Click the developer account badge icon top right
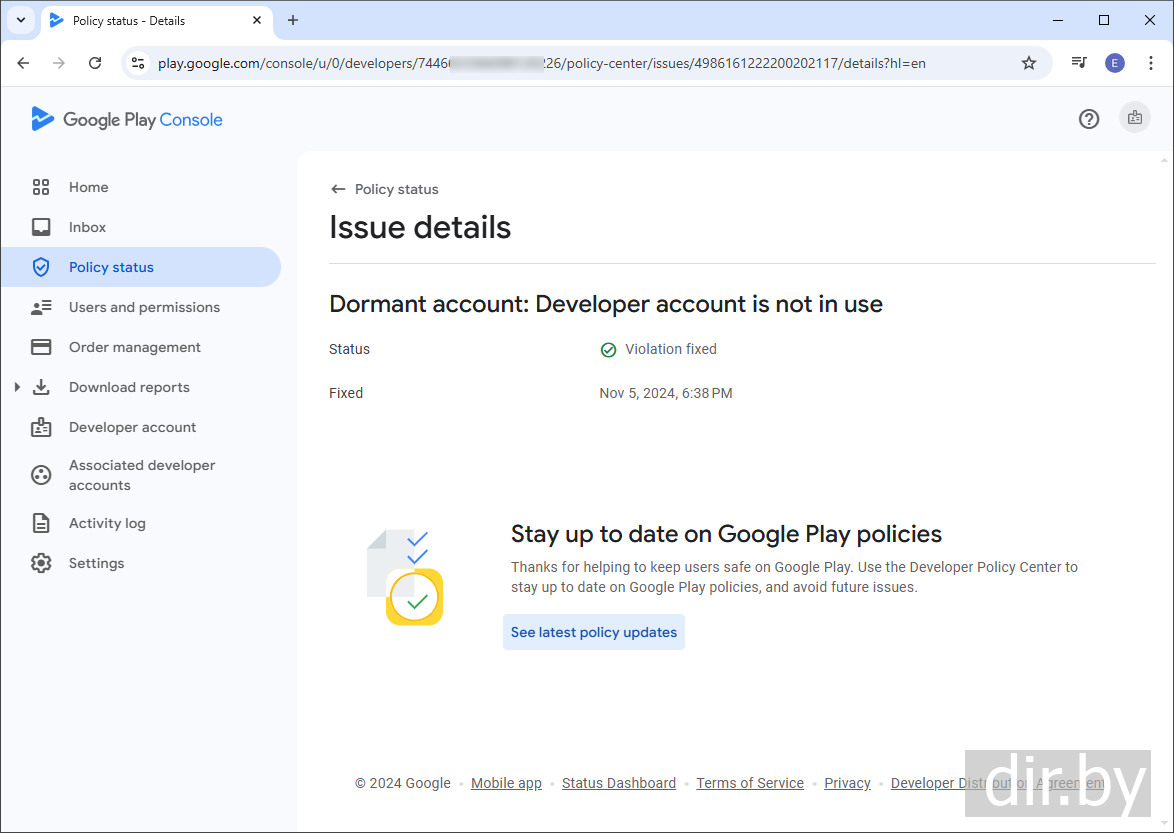The width and height of the screenshot is (1174, 833). [x=1134, y=118]
